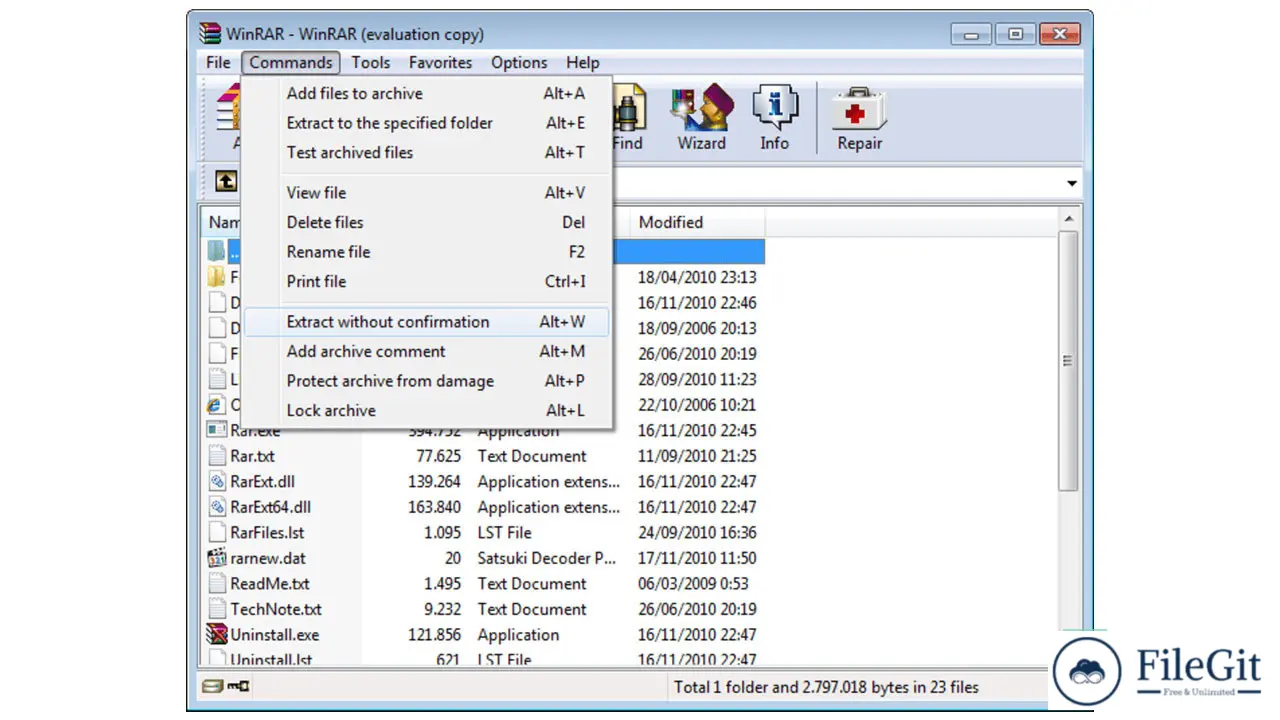The height and width of the screenshot is (720, 1280).
Task: Click the Rar.txt size 77.625
Action: click(x=438, y=456)
